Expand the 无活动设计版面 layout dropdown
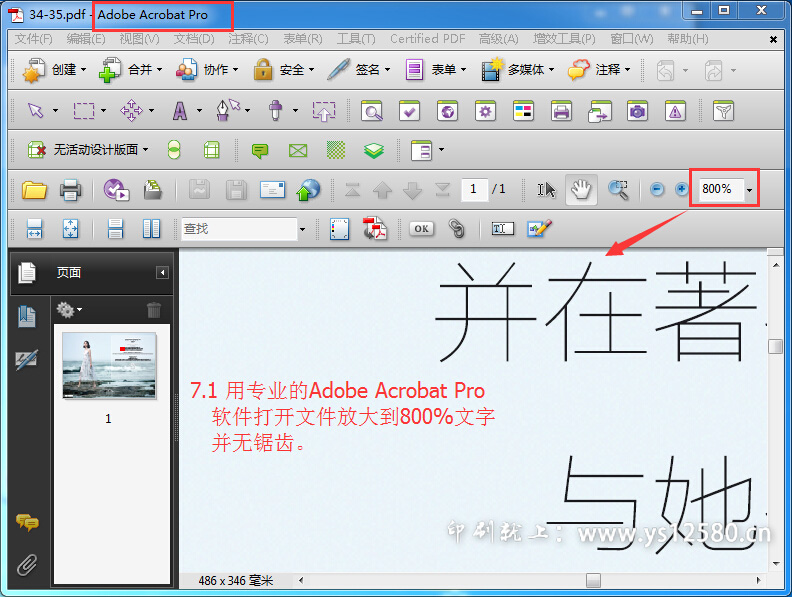This screenshot has width=792, height=597. click(146, 150)
